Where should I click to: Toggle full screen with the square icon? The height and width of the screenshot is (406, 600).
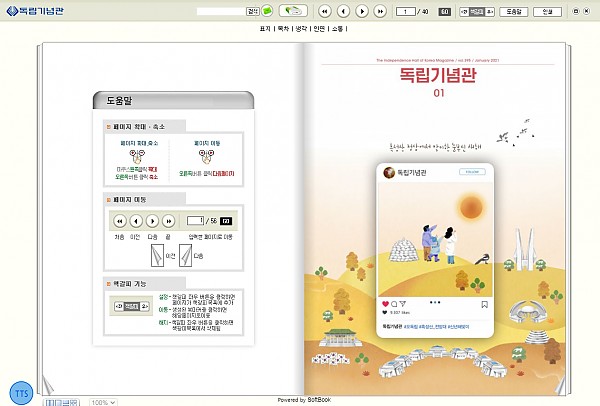click(x=576, y=11)
